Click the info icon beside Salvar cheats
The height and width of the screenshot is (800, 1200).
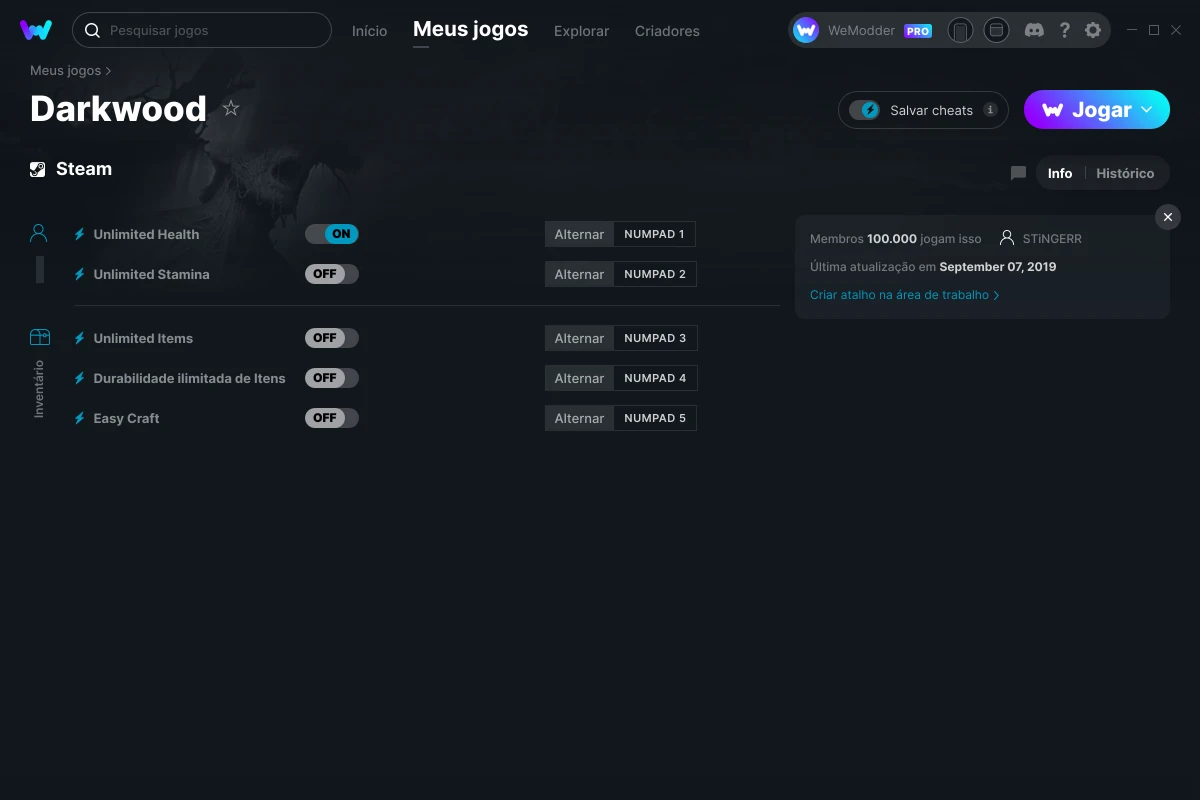pyautogui.click(x=990, y=110)
